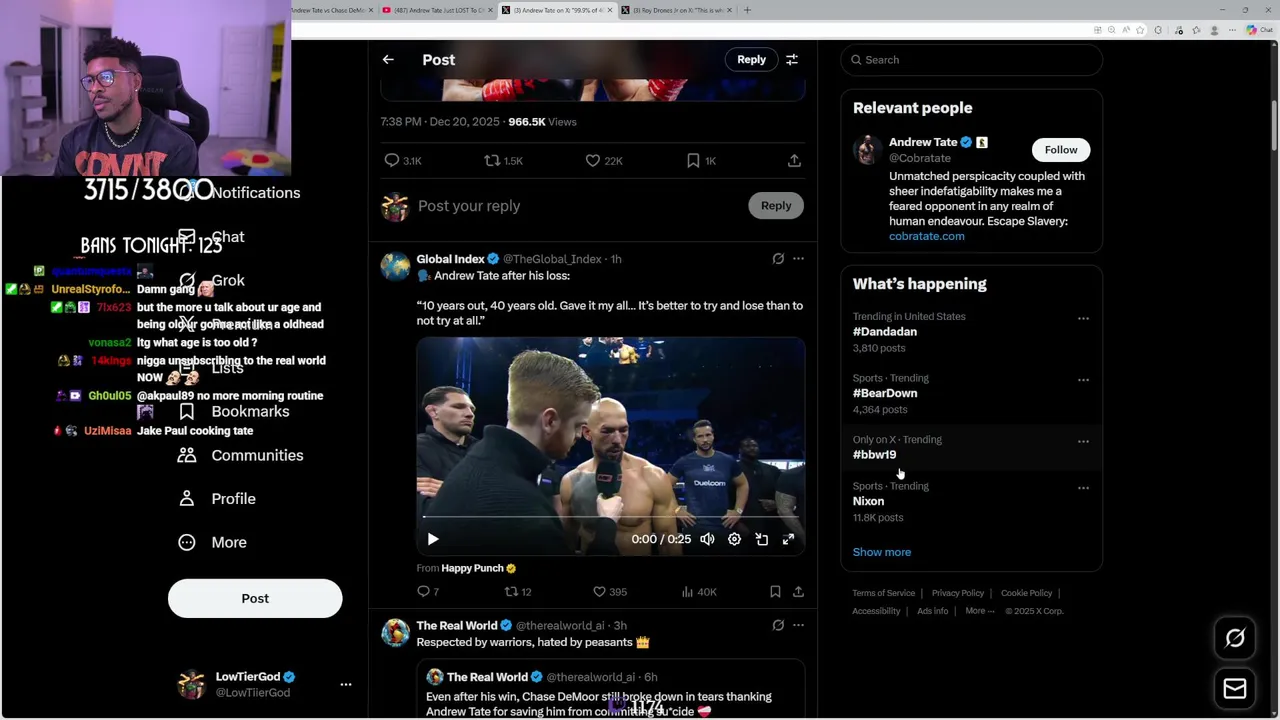Open more options for #BearDown trend

click(1083, 381)
